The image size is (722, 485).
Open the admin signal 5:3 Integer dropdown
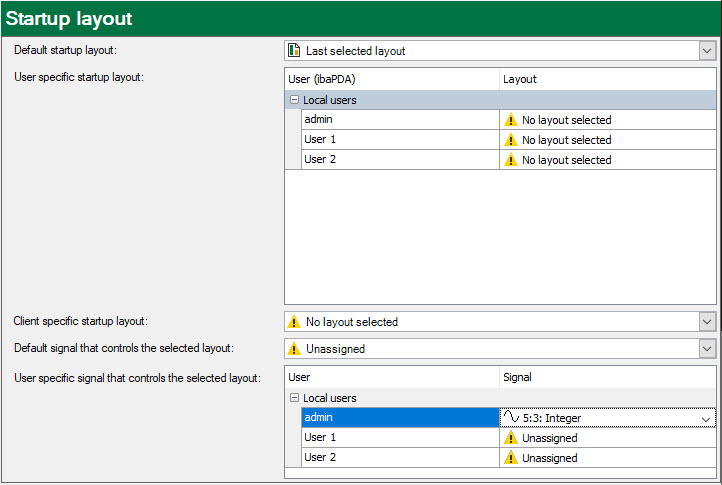707,418
